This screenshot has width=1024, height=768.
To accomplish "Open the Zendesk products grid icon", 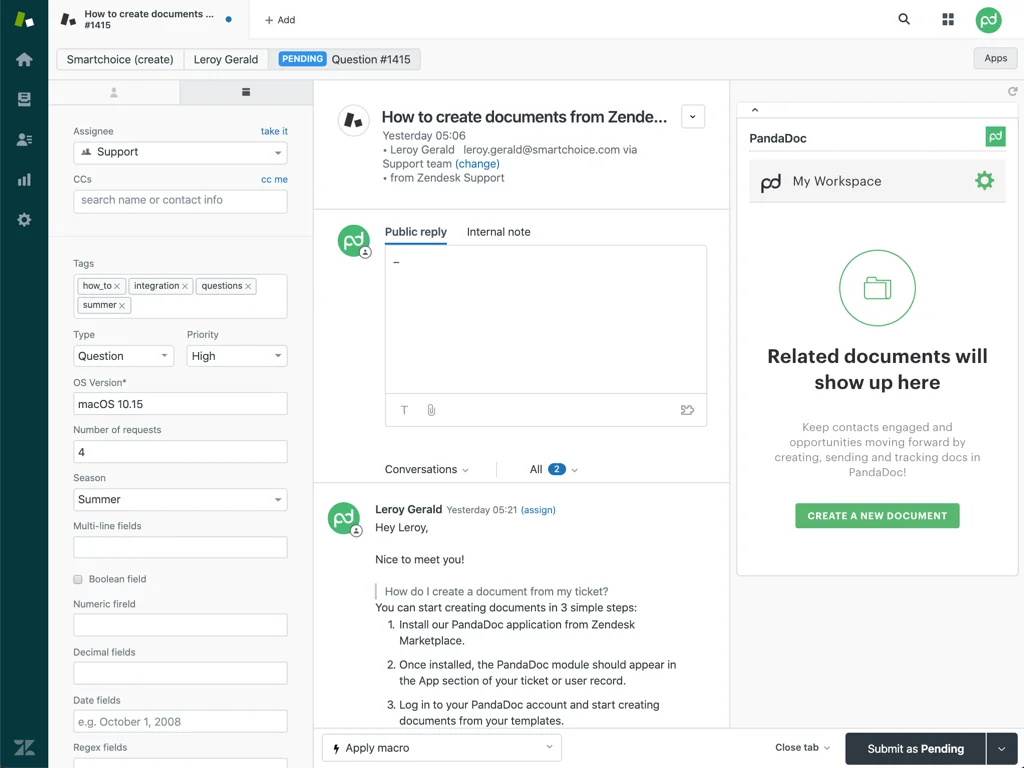I will 947,19.
